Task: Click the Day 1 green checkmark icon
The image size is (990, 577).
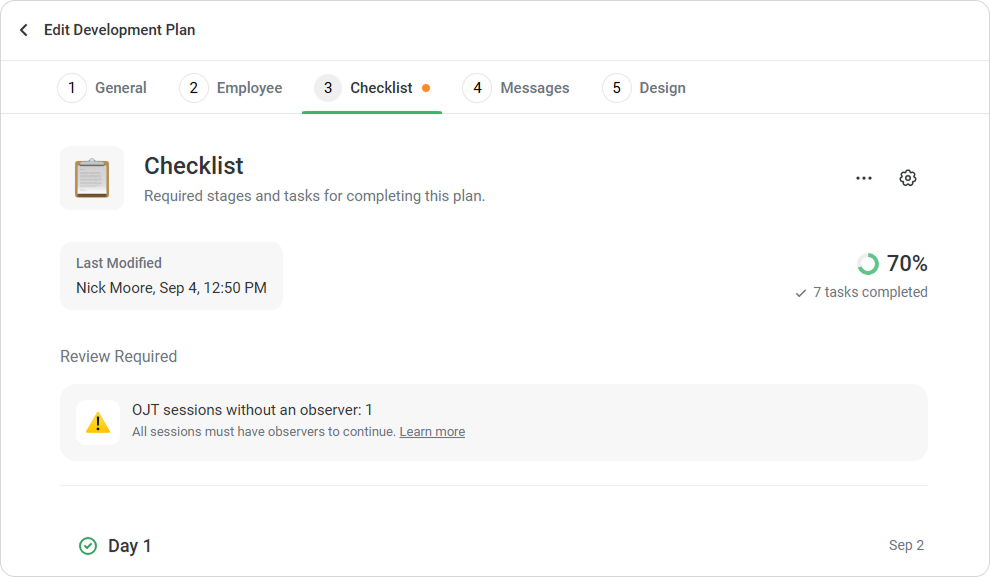Action: pyautogui.click(x=88, y=546)
